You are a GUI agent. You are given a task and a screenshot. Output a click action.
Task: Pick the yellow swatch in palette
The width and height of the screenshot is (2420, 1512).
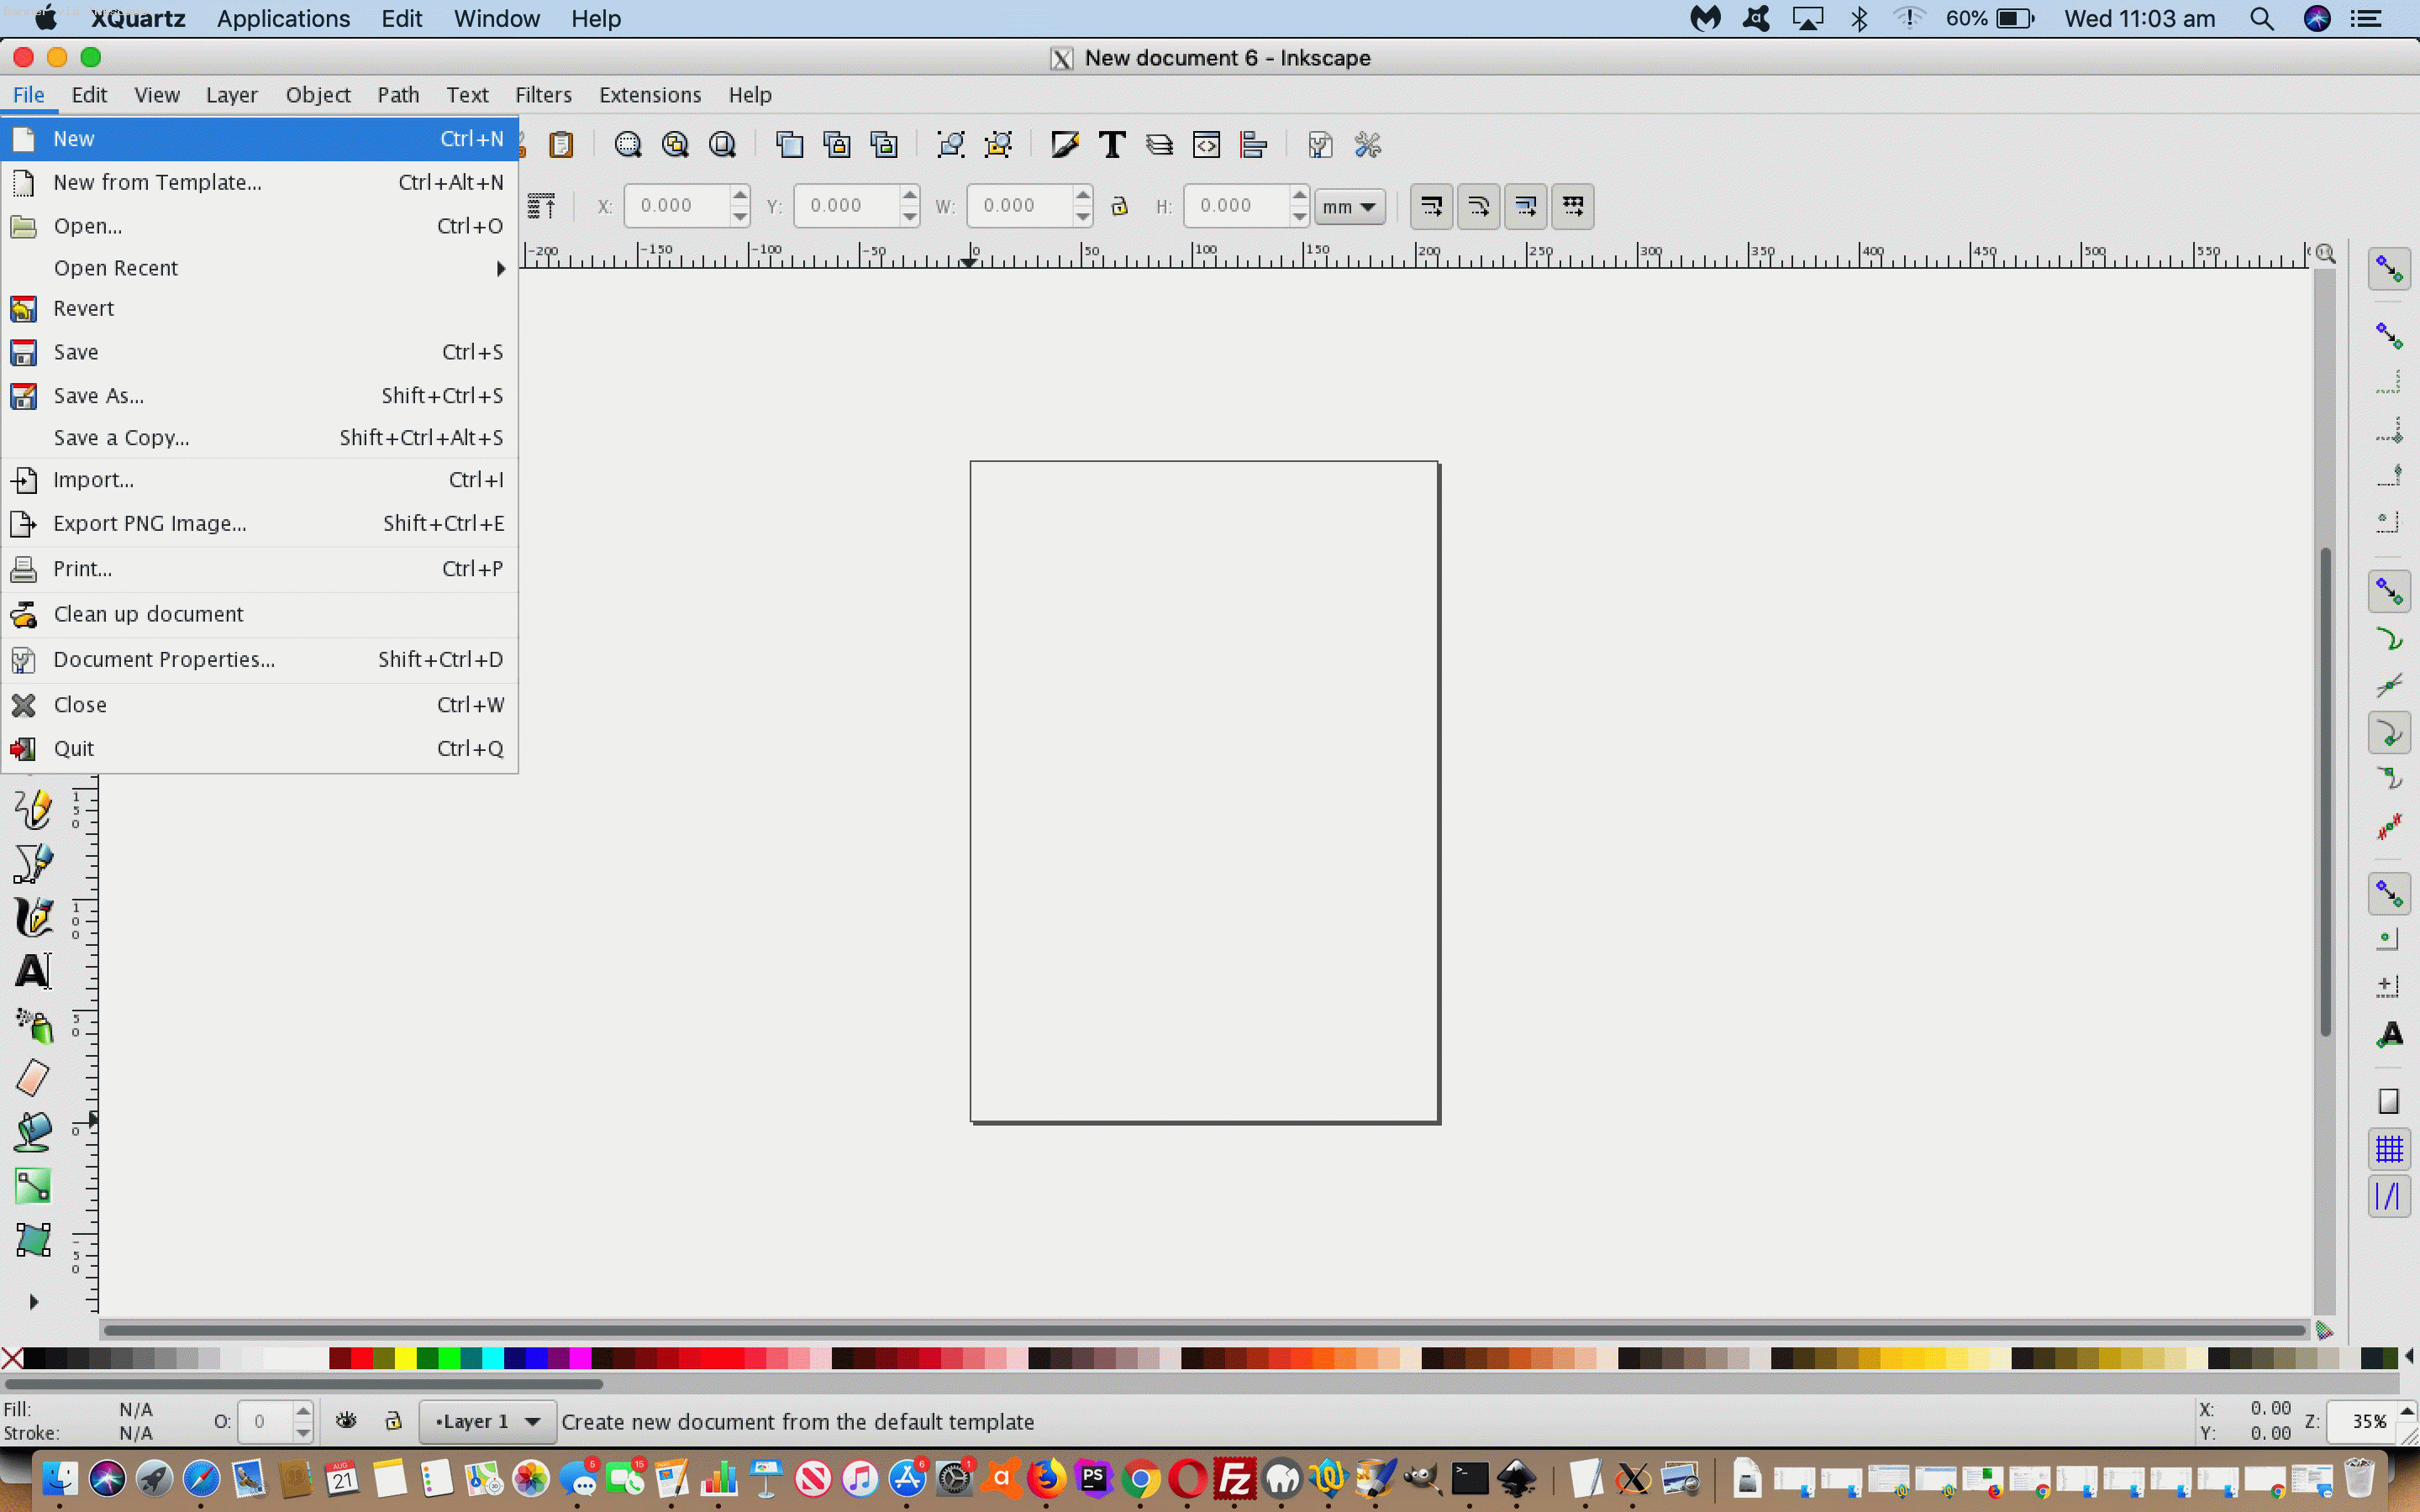tap(405, 1358)
